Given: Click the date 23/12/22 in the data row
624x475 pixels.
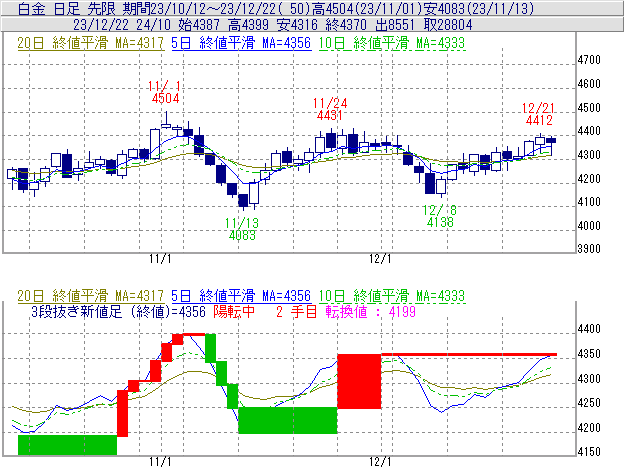Looking at the screenshot, I should point(101,25).
